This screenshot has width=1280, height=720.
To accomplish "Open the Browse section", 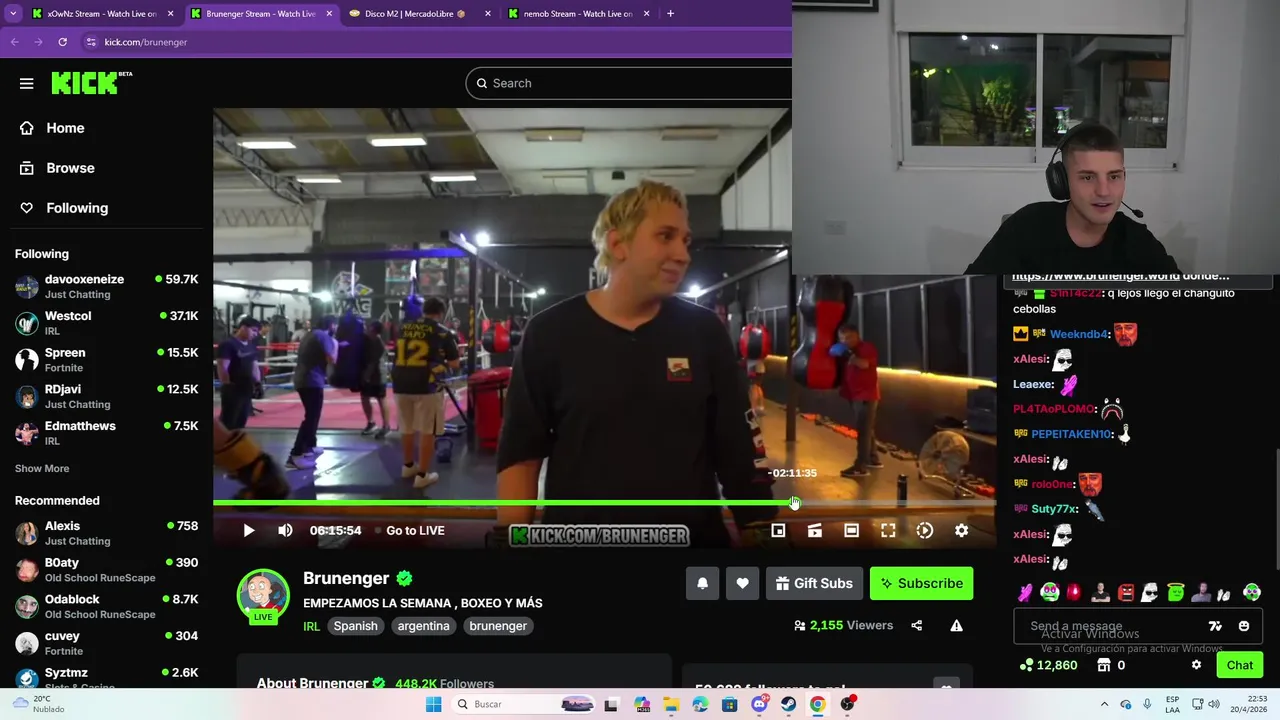I will point(58,168).
